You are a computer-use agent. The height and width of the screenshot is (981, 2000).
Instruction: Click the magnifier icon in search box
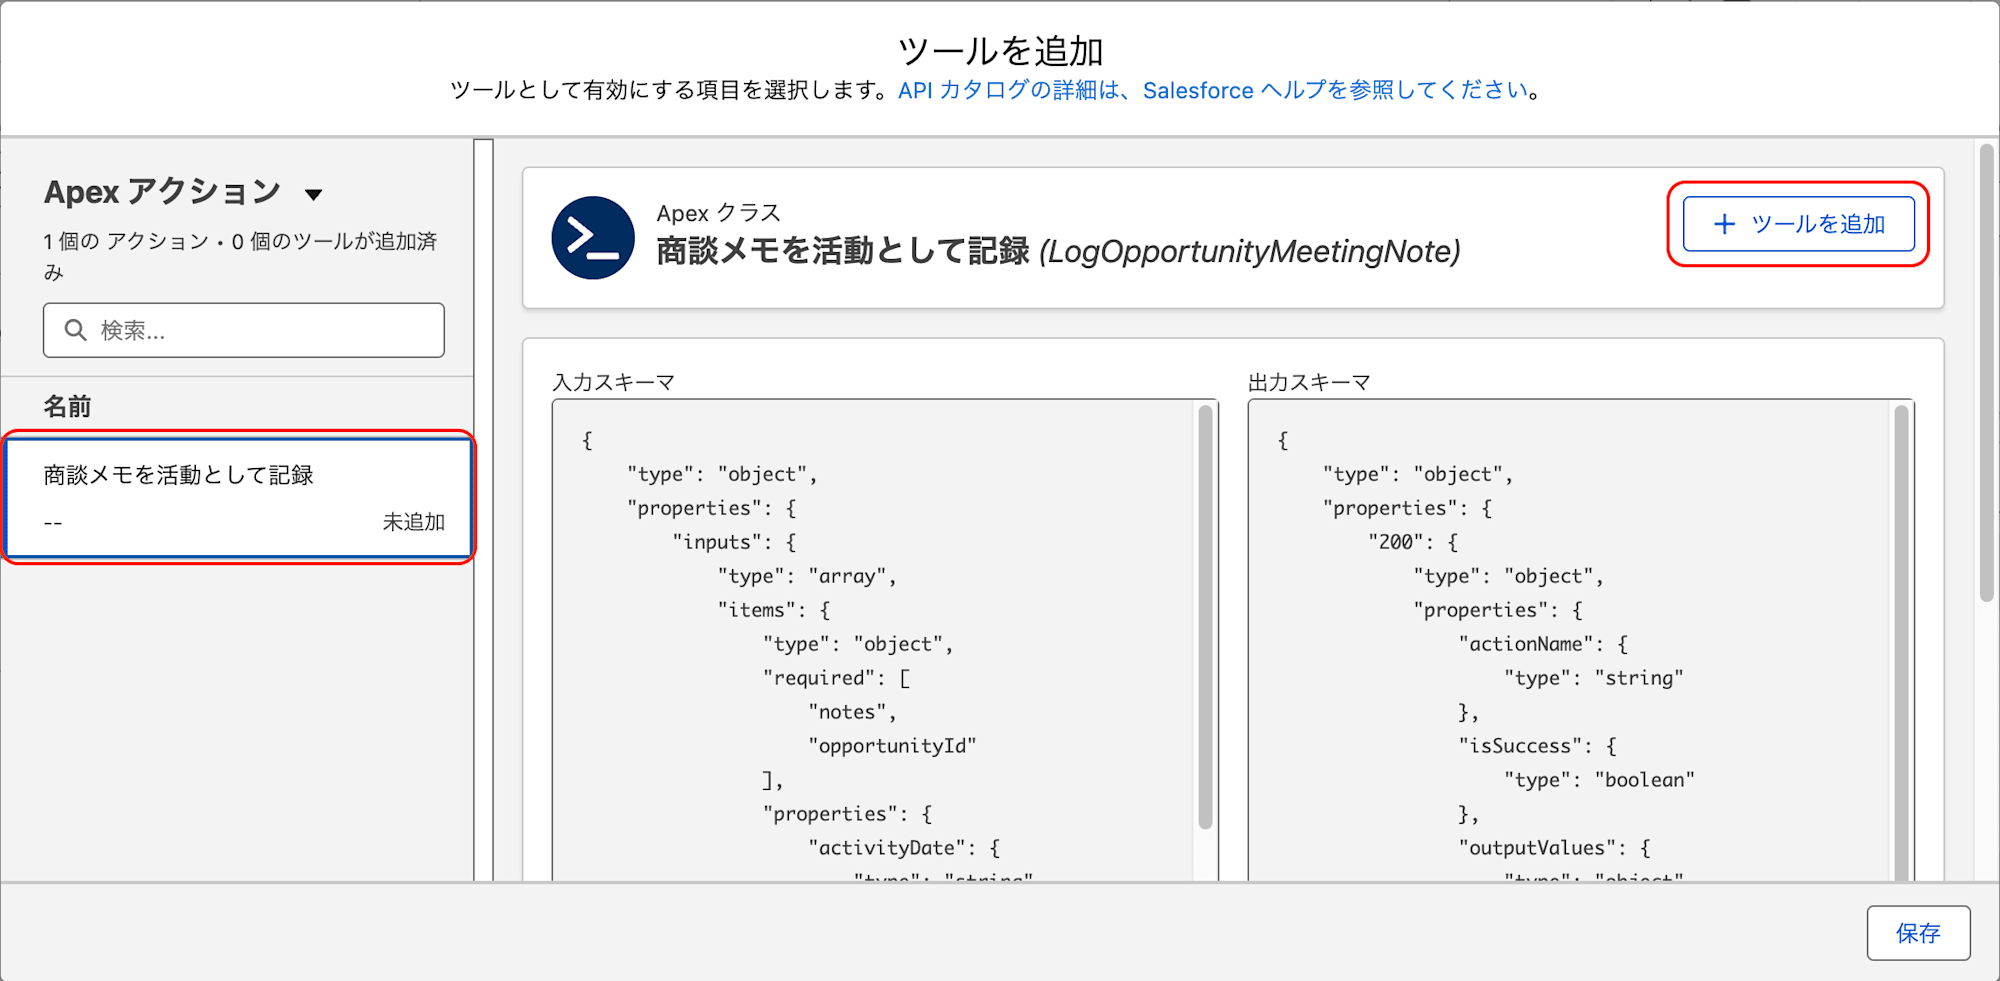75,330
